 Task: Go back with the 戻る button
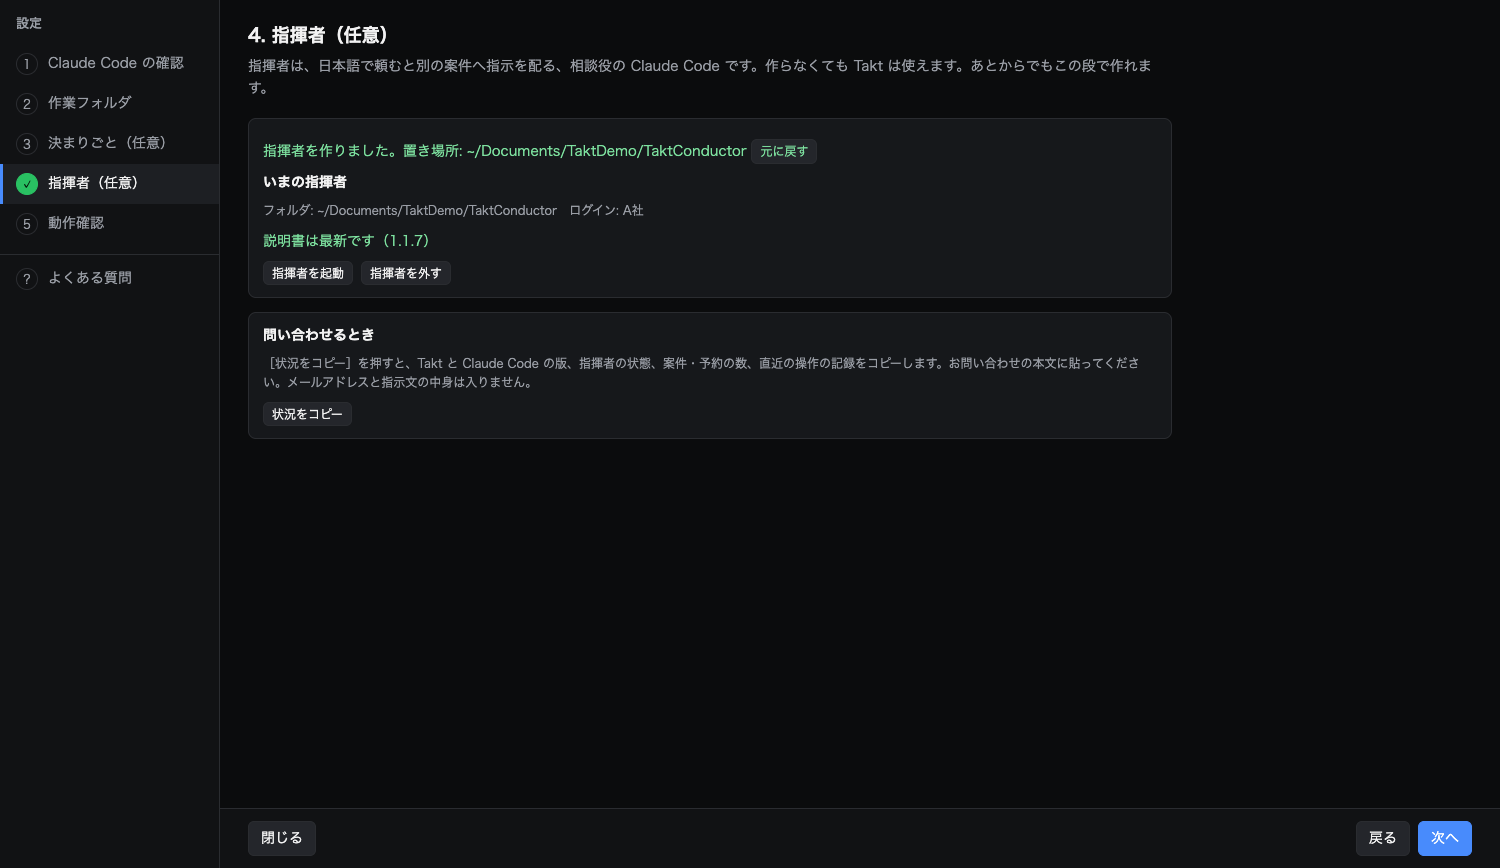[x=1383, y=838]
